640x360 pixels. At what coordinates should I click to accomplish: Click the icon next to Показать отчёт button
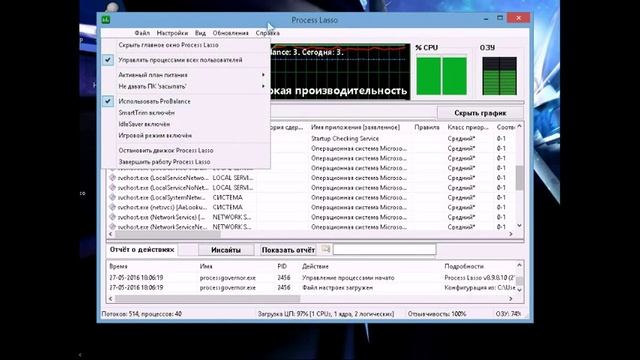tap(325, 249)
